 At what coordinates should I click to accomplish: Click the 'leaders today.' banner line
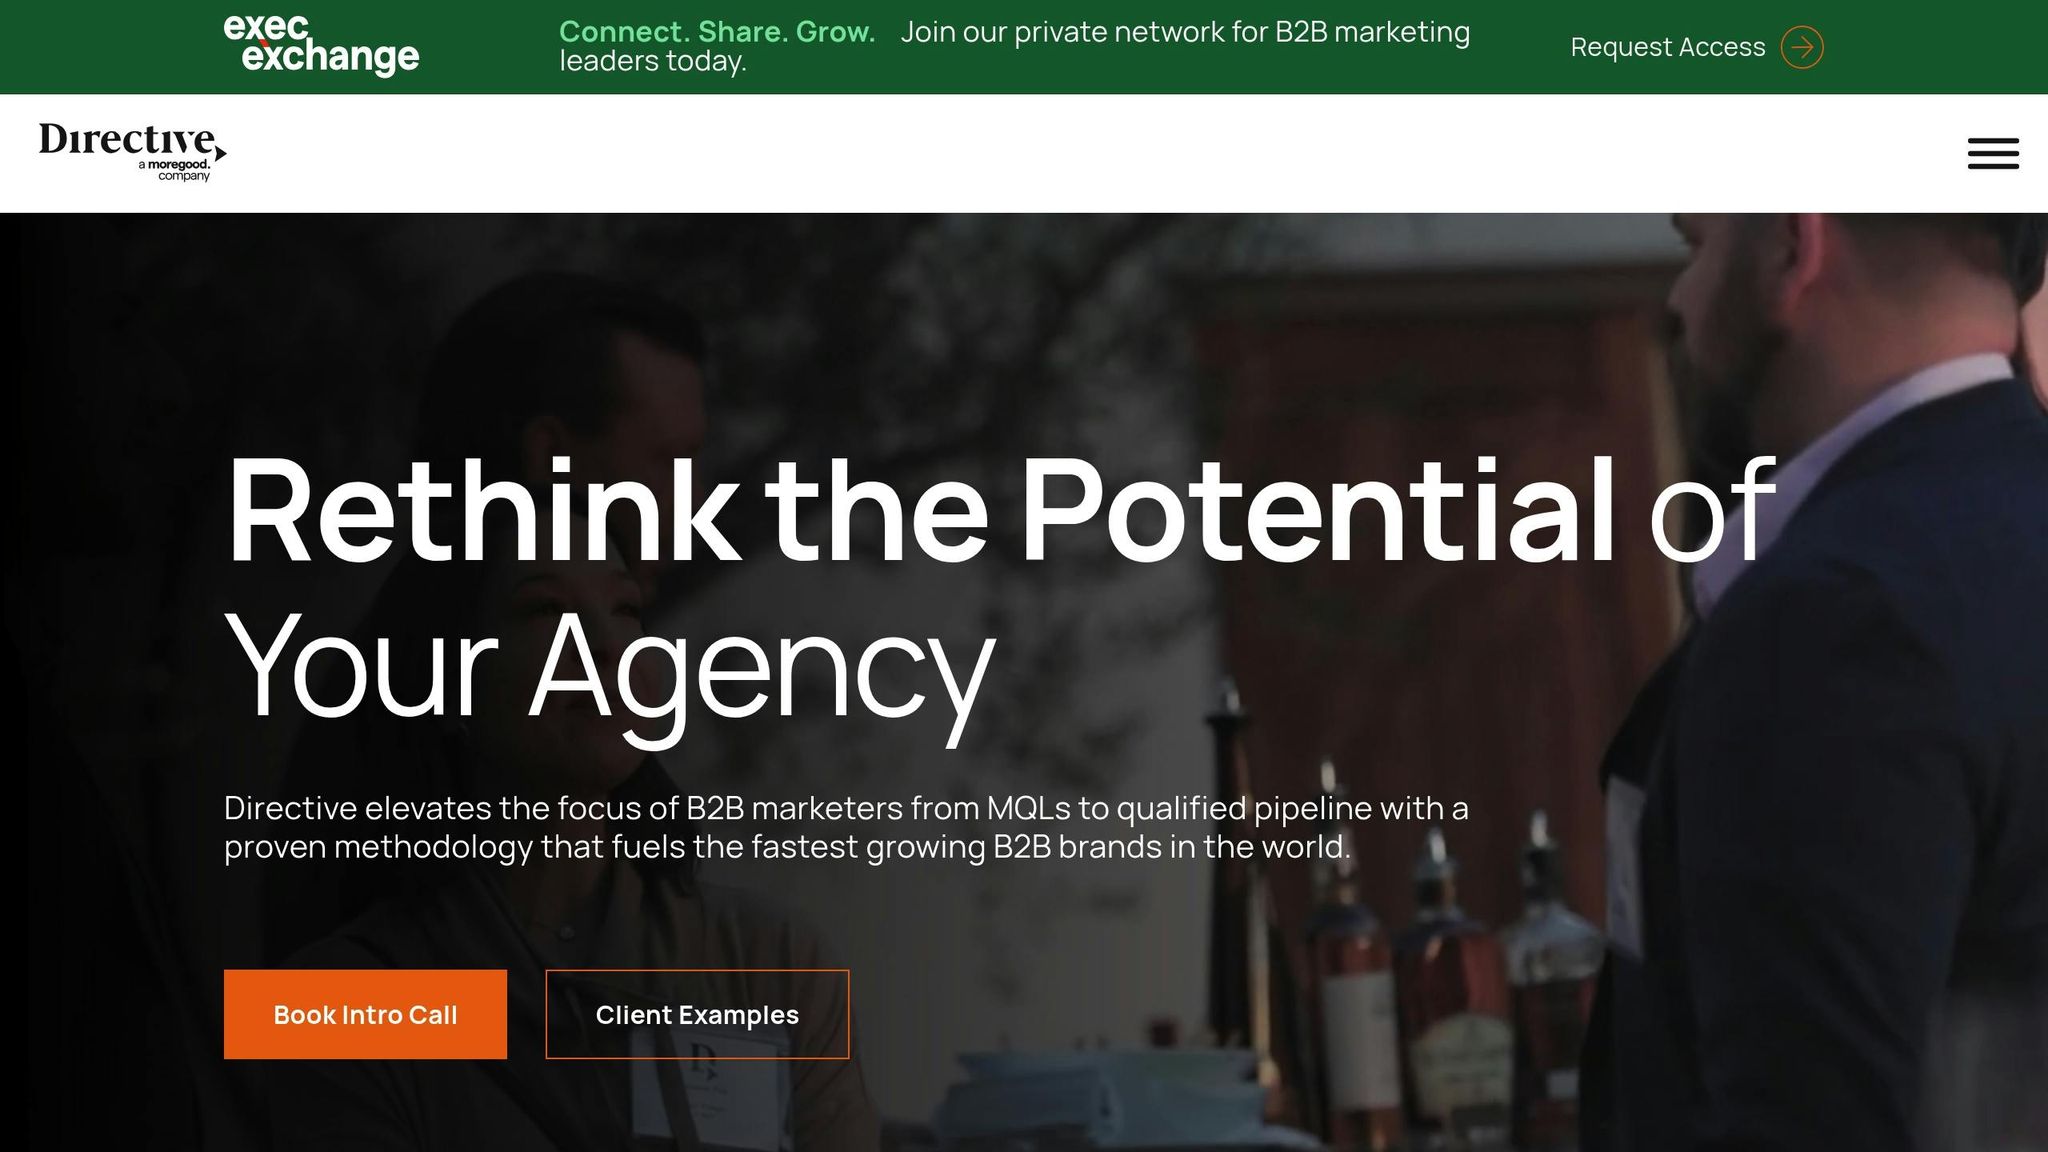coord(652,62)
